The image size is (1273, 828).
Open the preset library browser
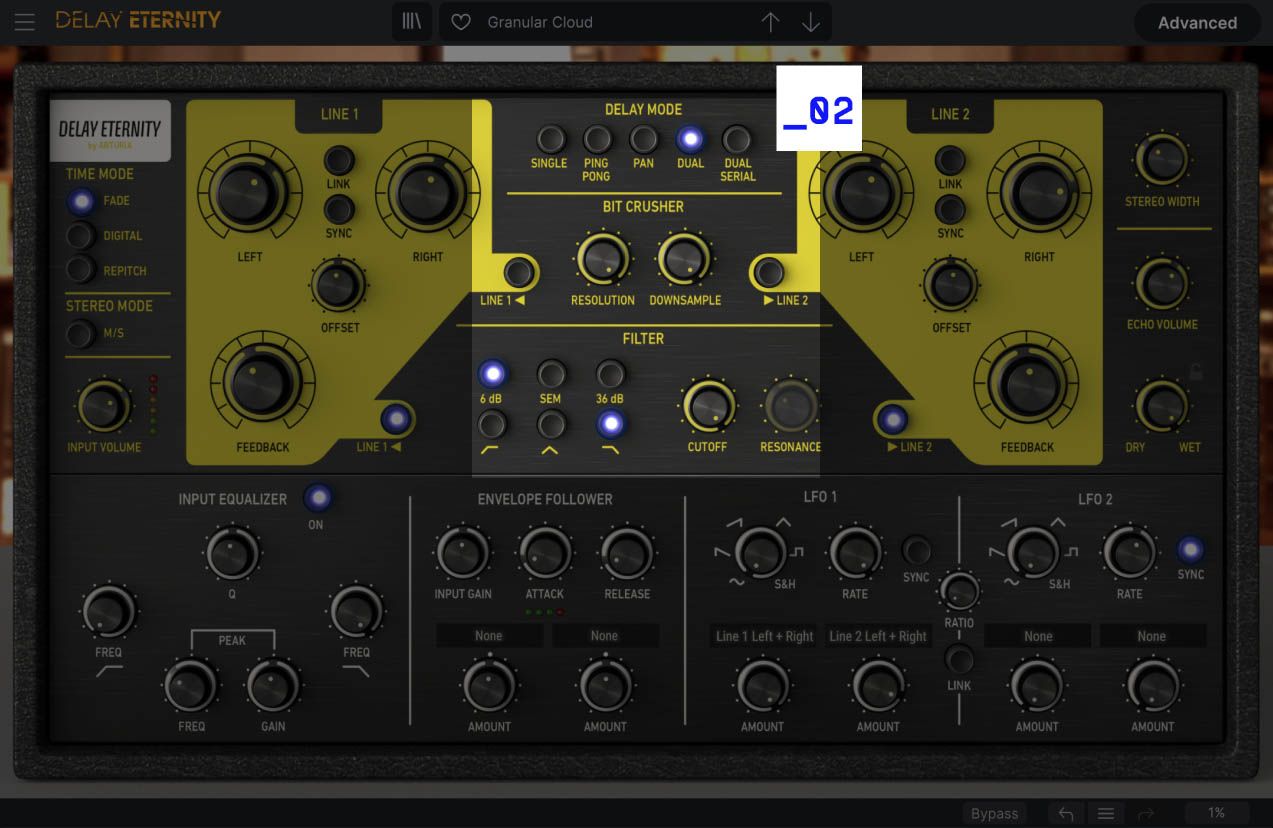pos(411,22)
